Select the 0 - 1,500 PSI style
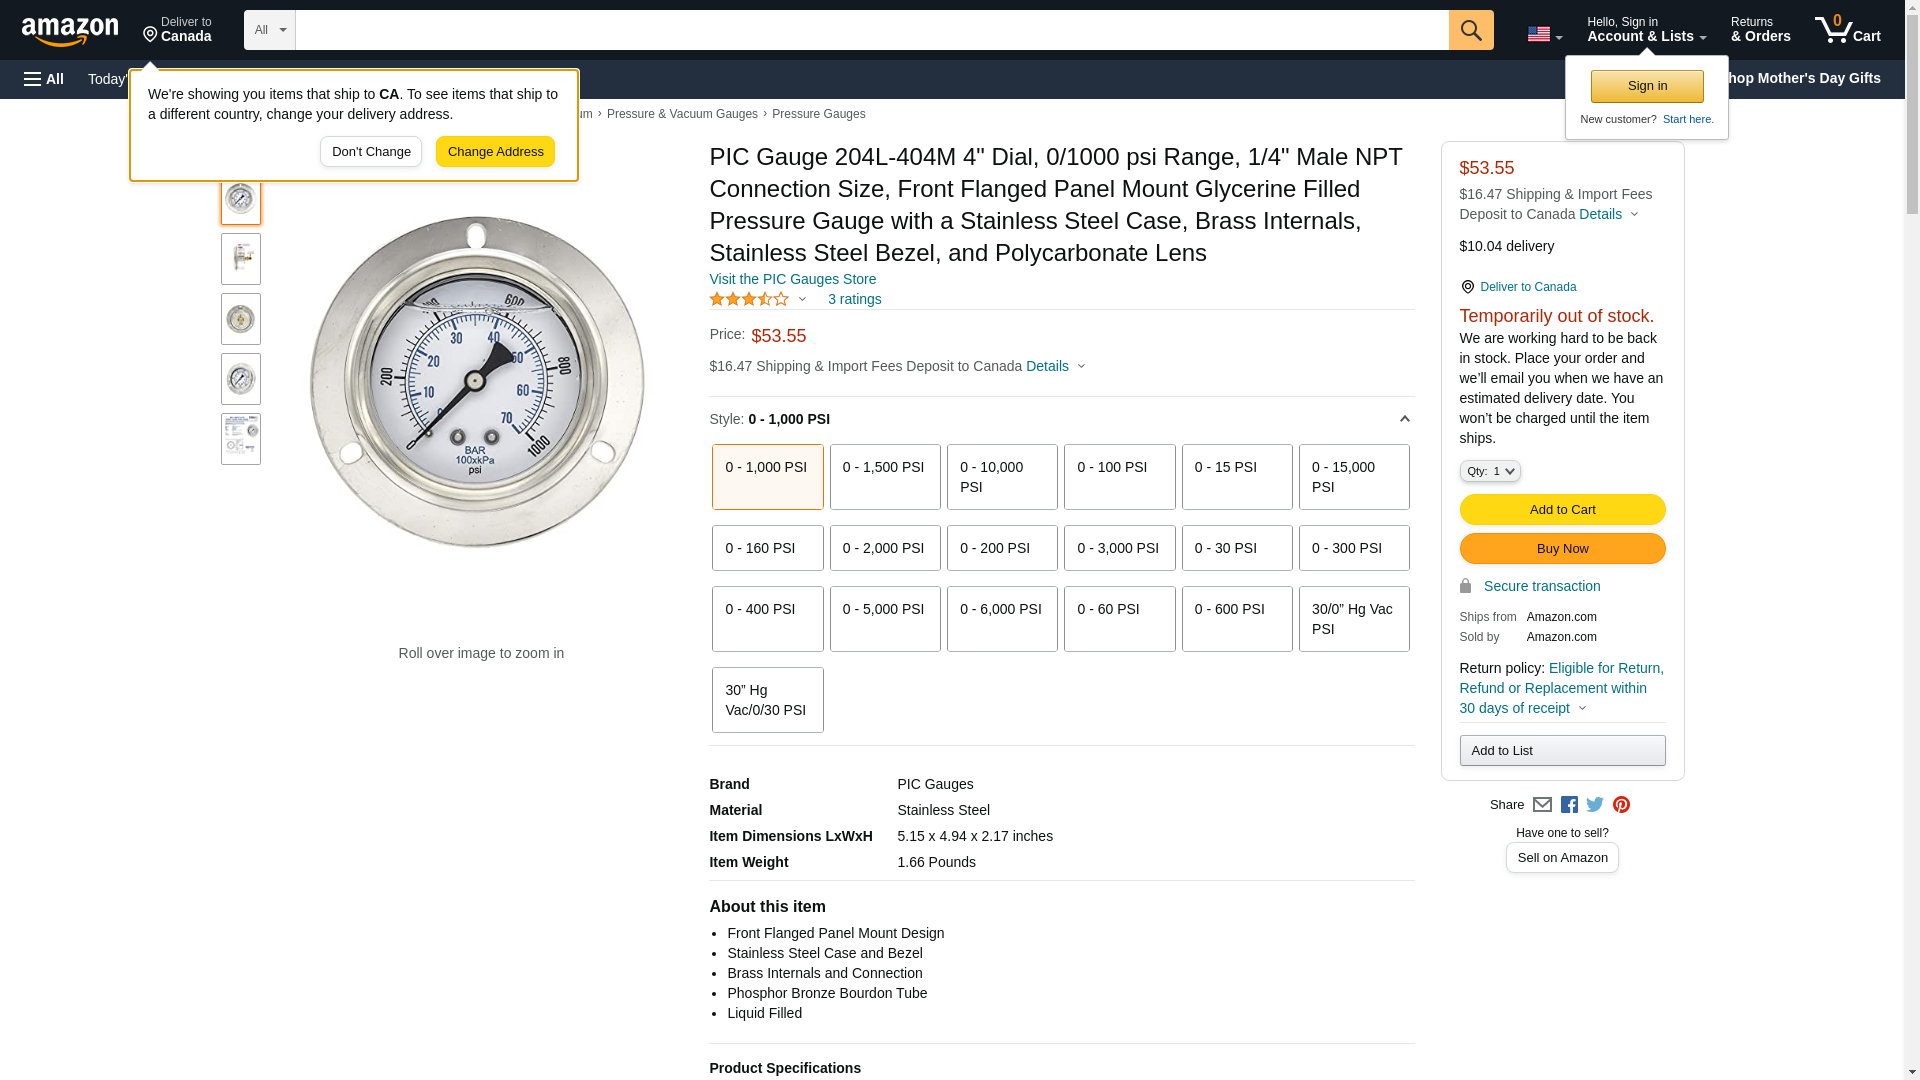1920x1080 pixels. tap(884, 477)
